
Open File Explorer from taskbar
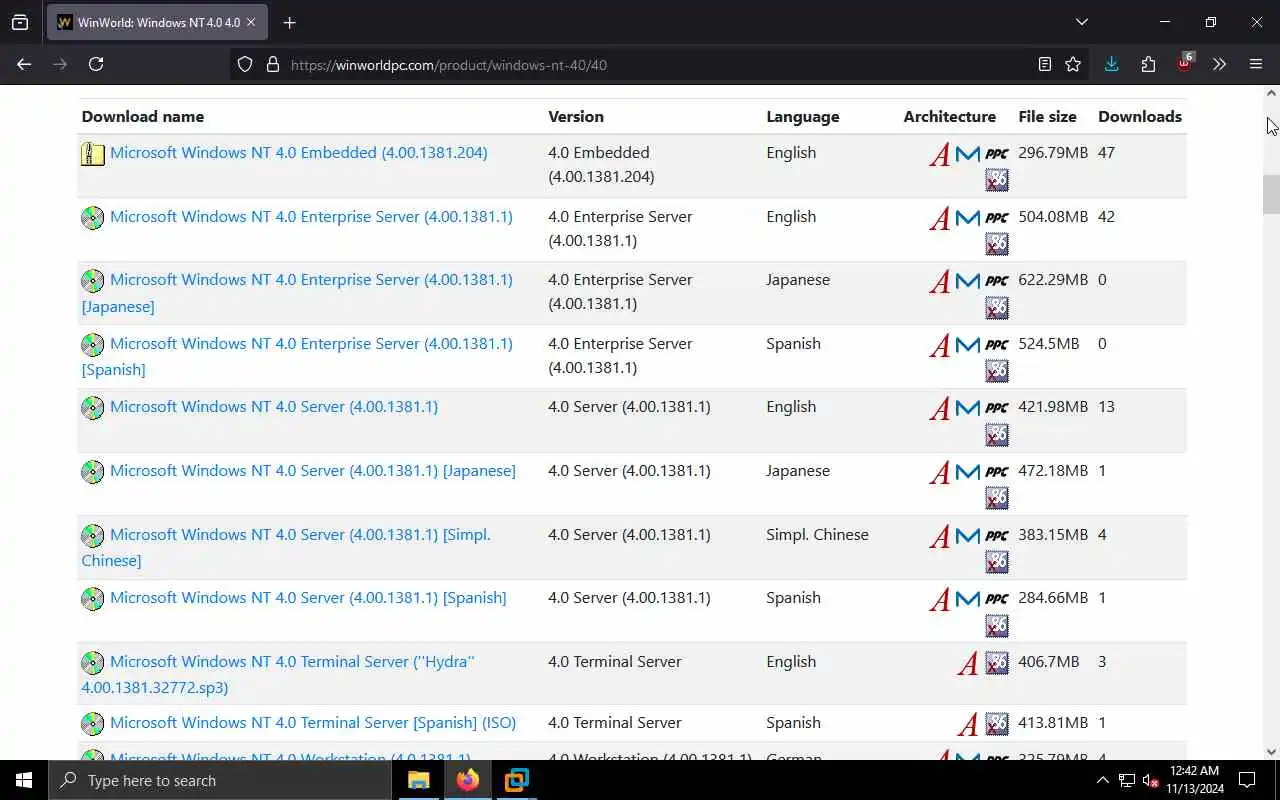[x=419, y=780]
